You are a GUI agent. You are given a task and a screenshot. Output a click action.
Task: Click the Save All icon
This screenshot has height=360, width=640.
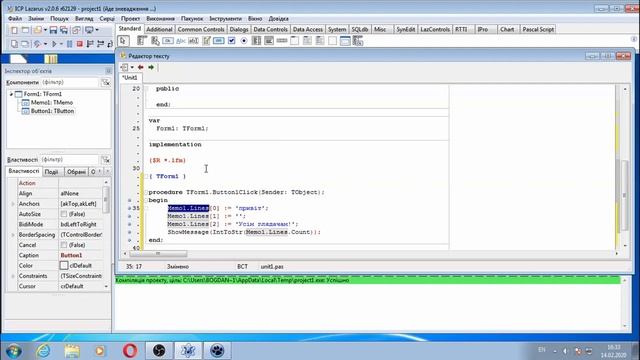pos(64,30)
